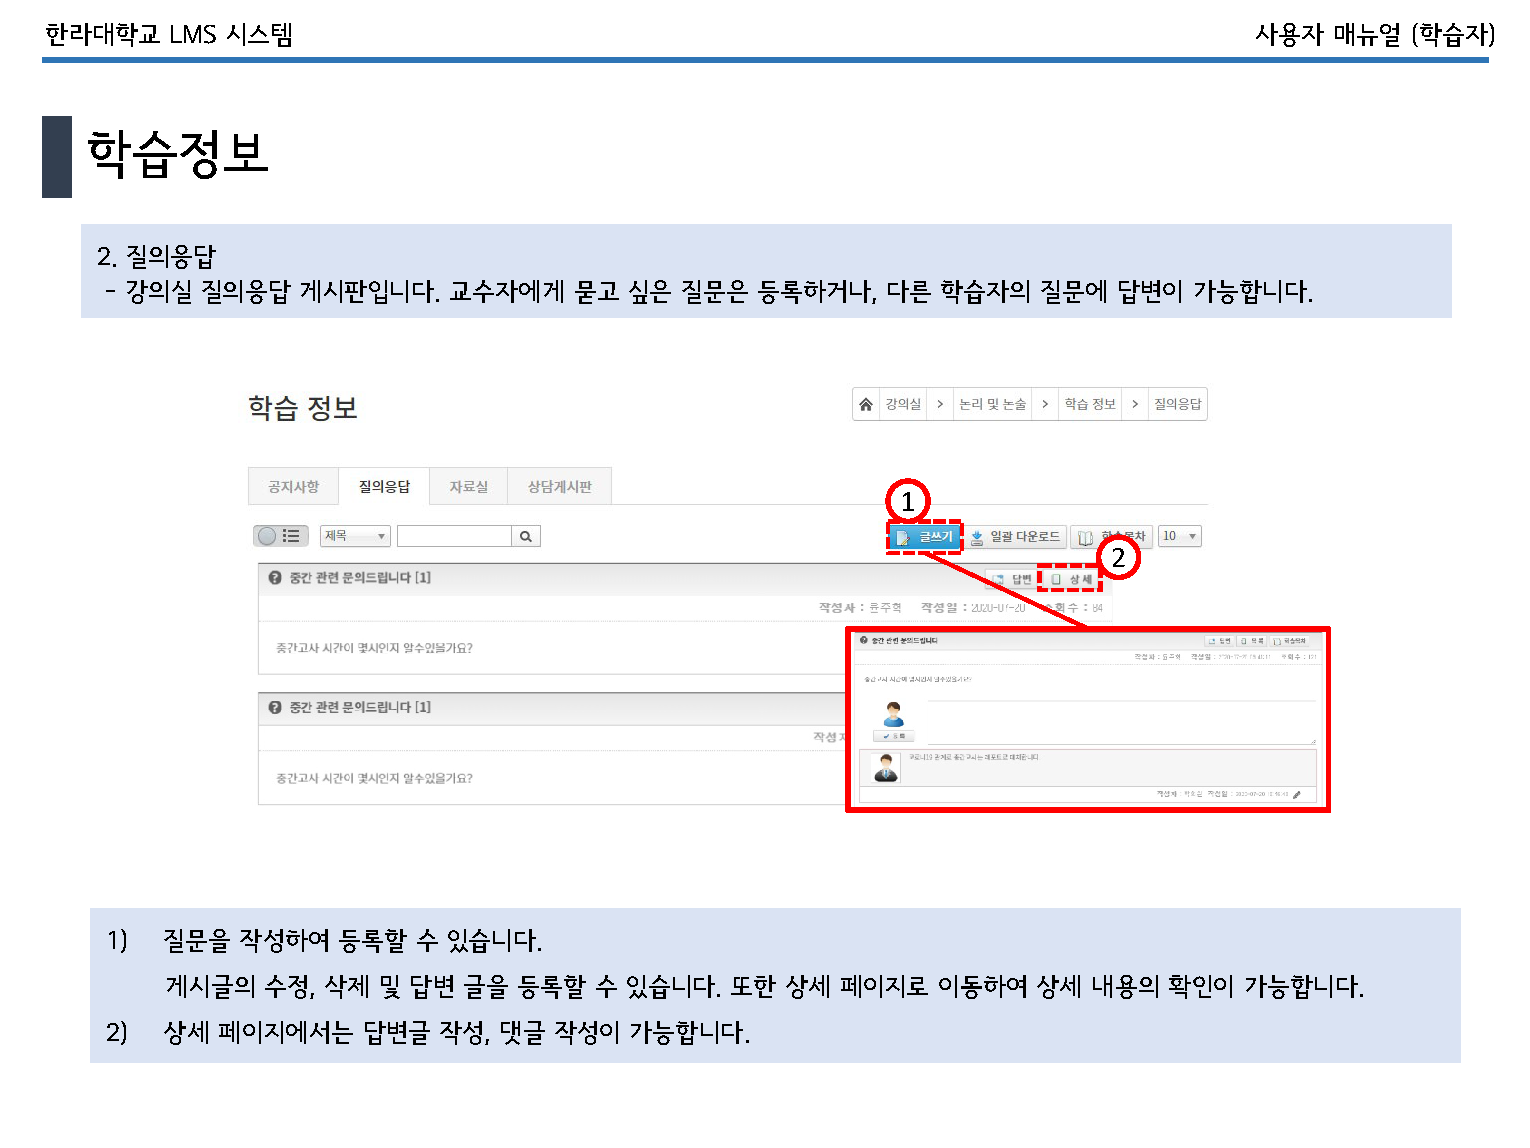Click the 강의실 breadcrumb link
The width and height of the screenshot is (1530, 1148).
(x=902, y=404)
